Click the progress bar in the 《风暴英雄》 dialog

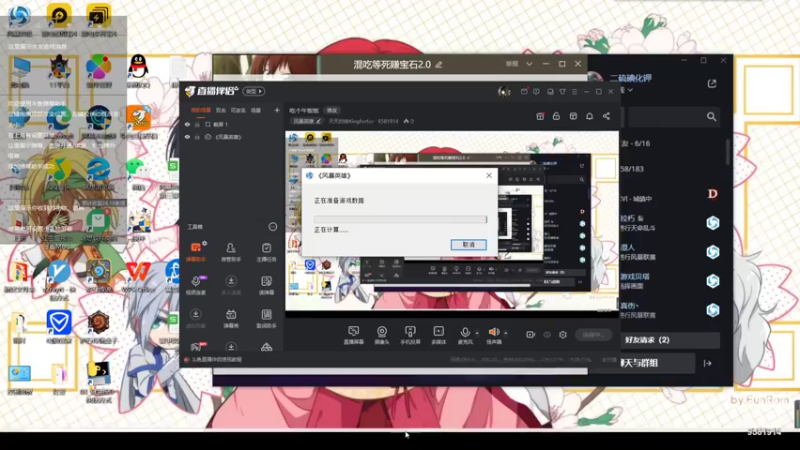coord(401,219)
